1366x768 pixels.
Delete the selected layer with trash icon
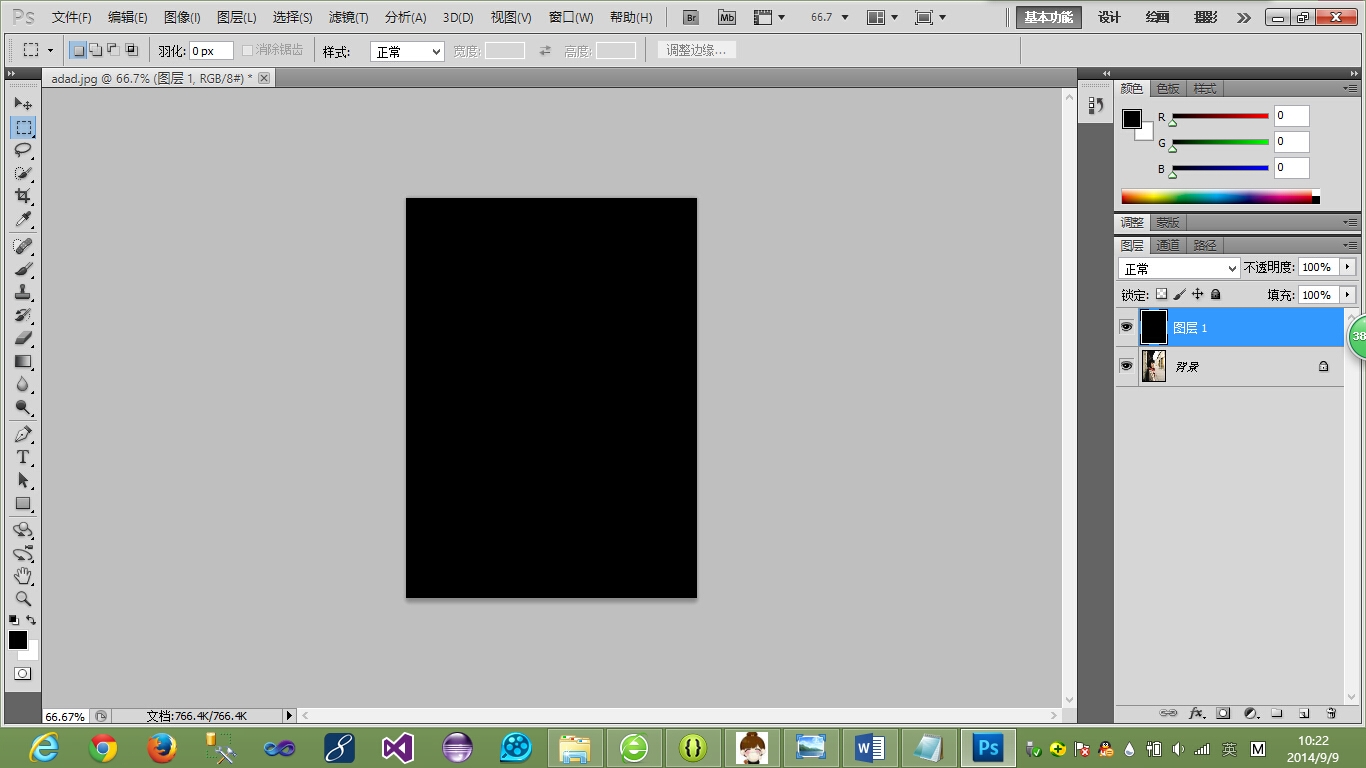(1331, 713)
